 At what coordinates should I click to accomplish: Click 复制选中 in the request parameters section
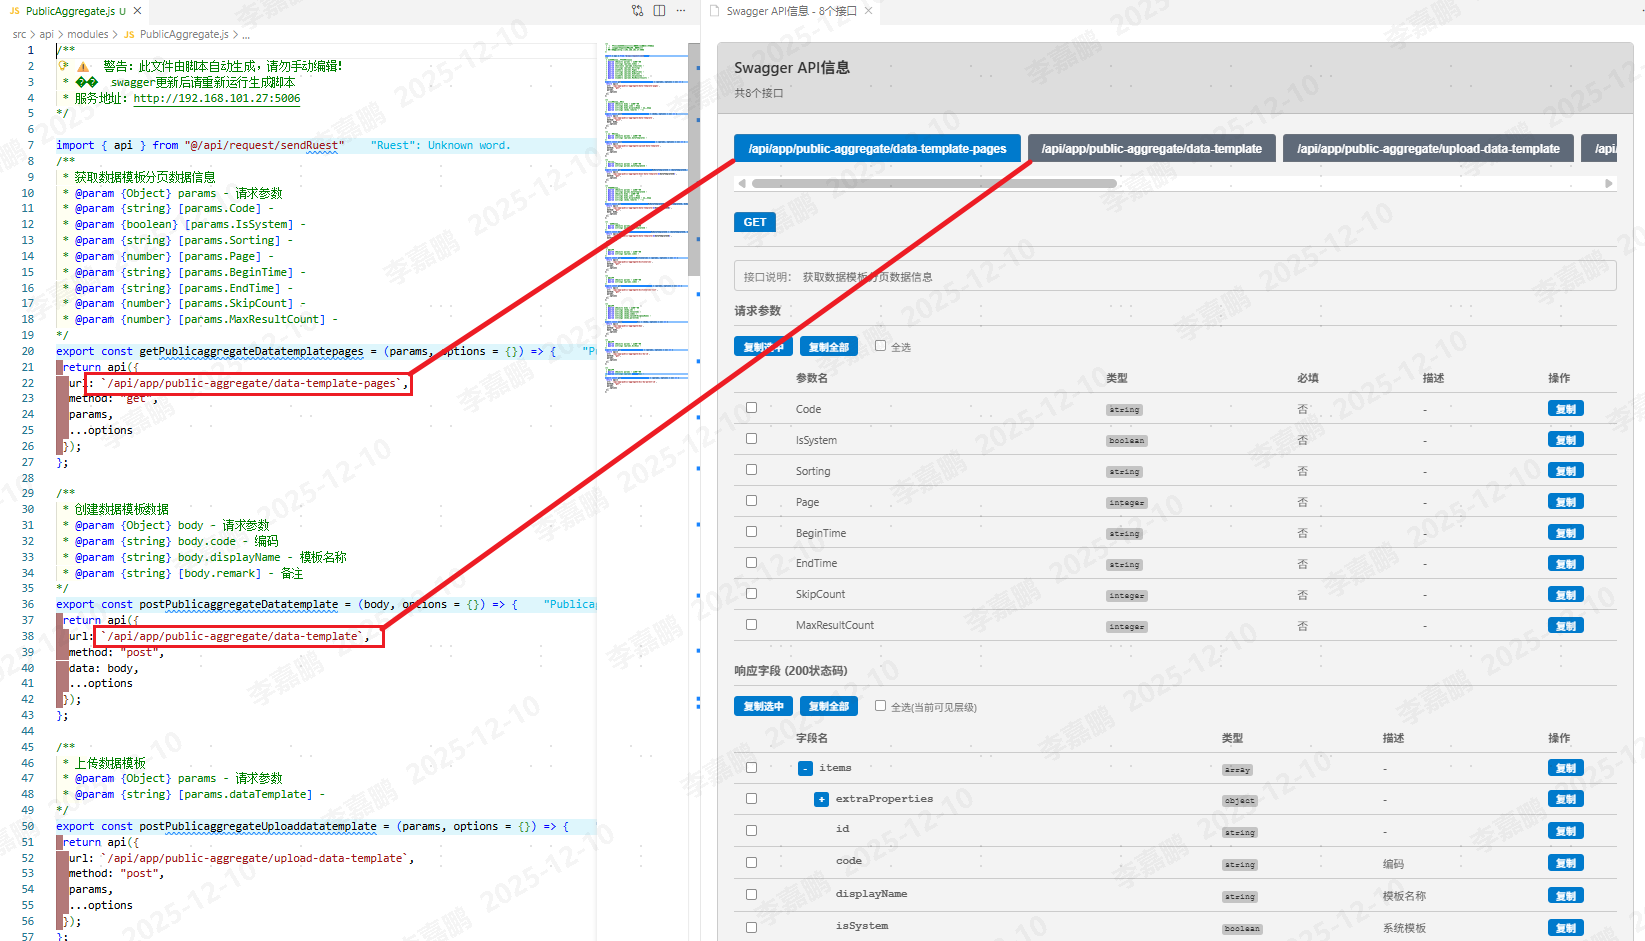coord(763,347)
